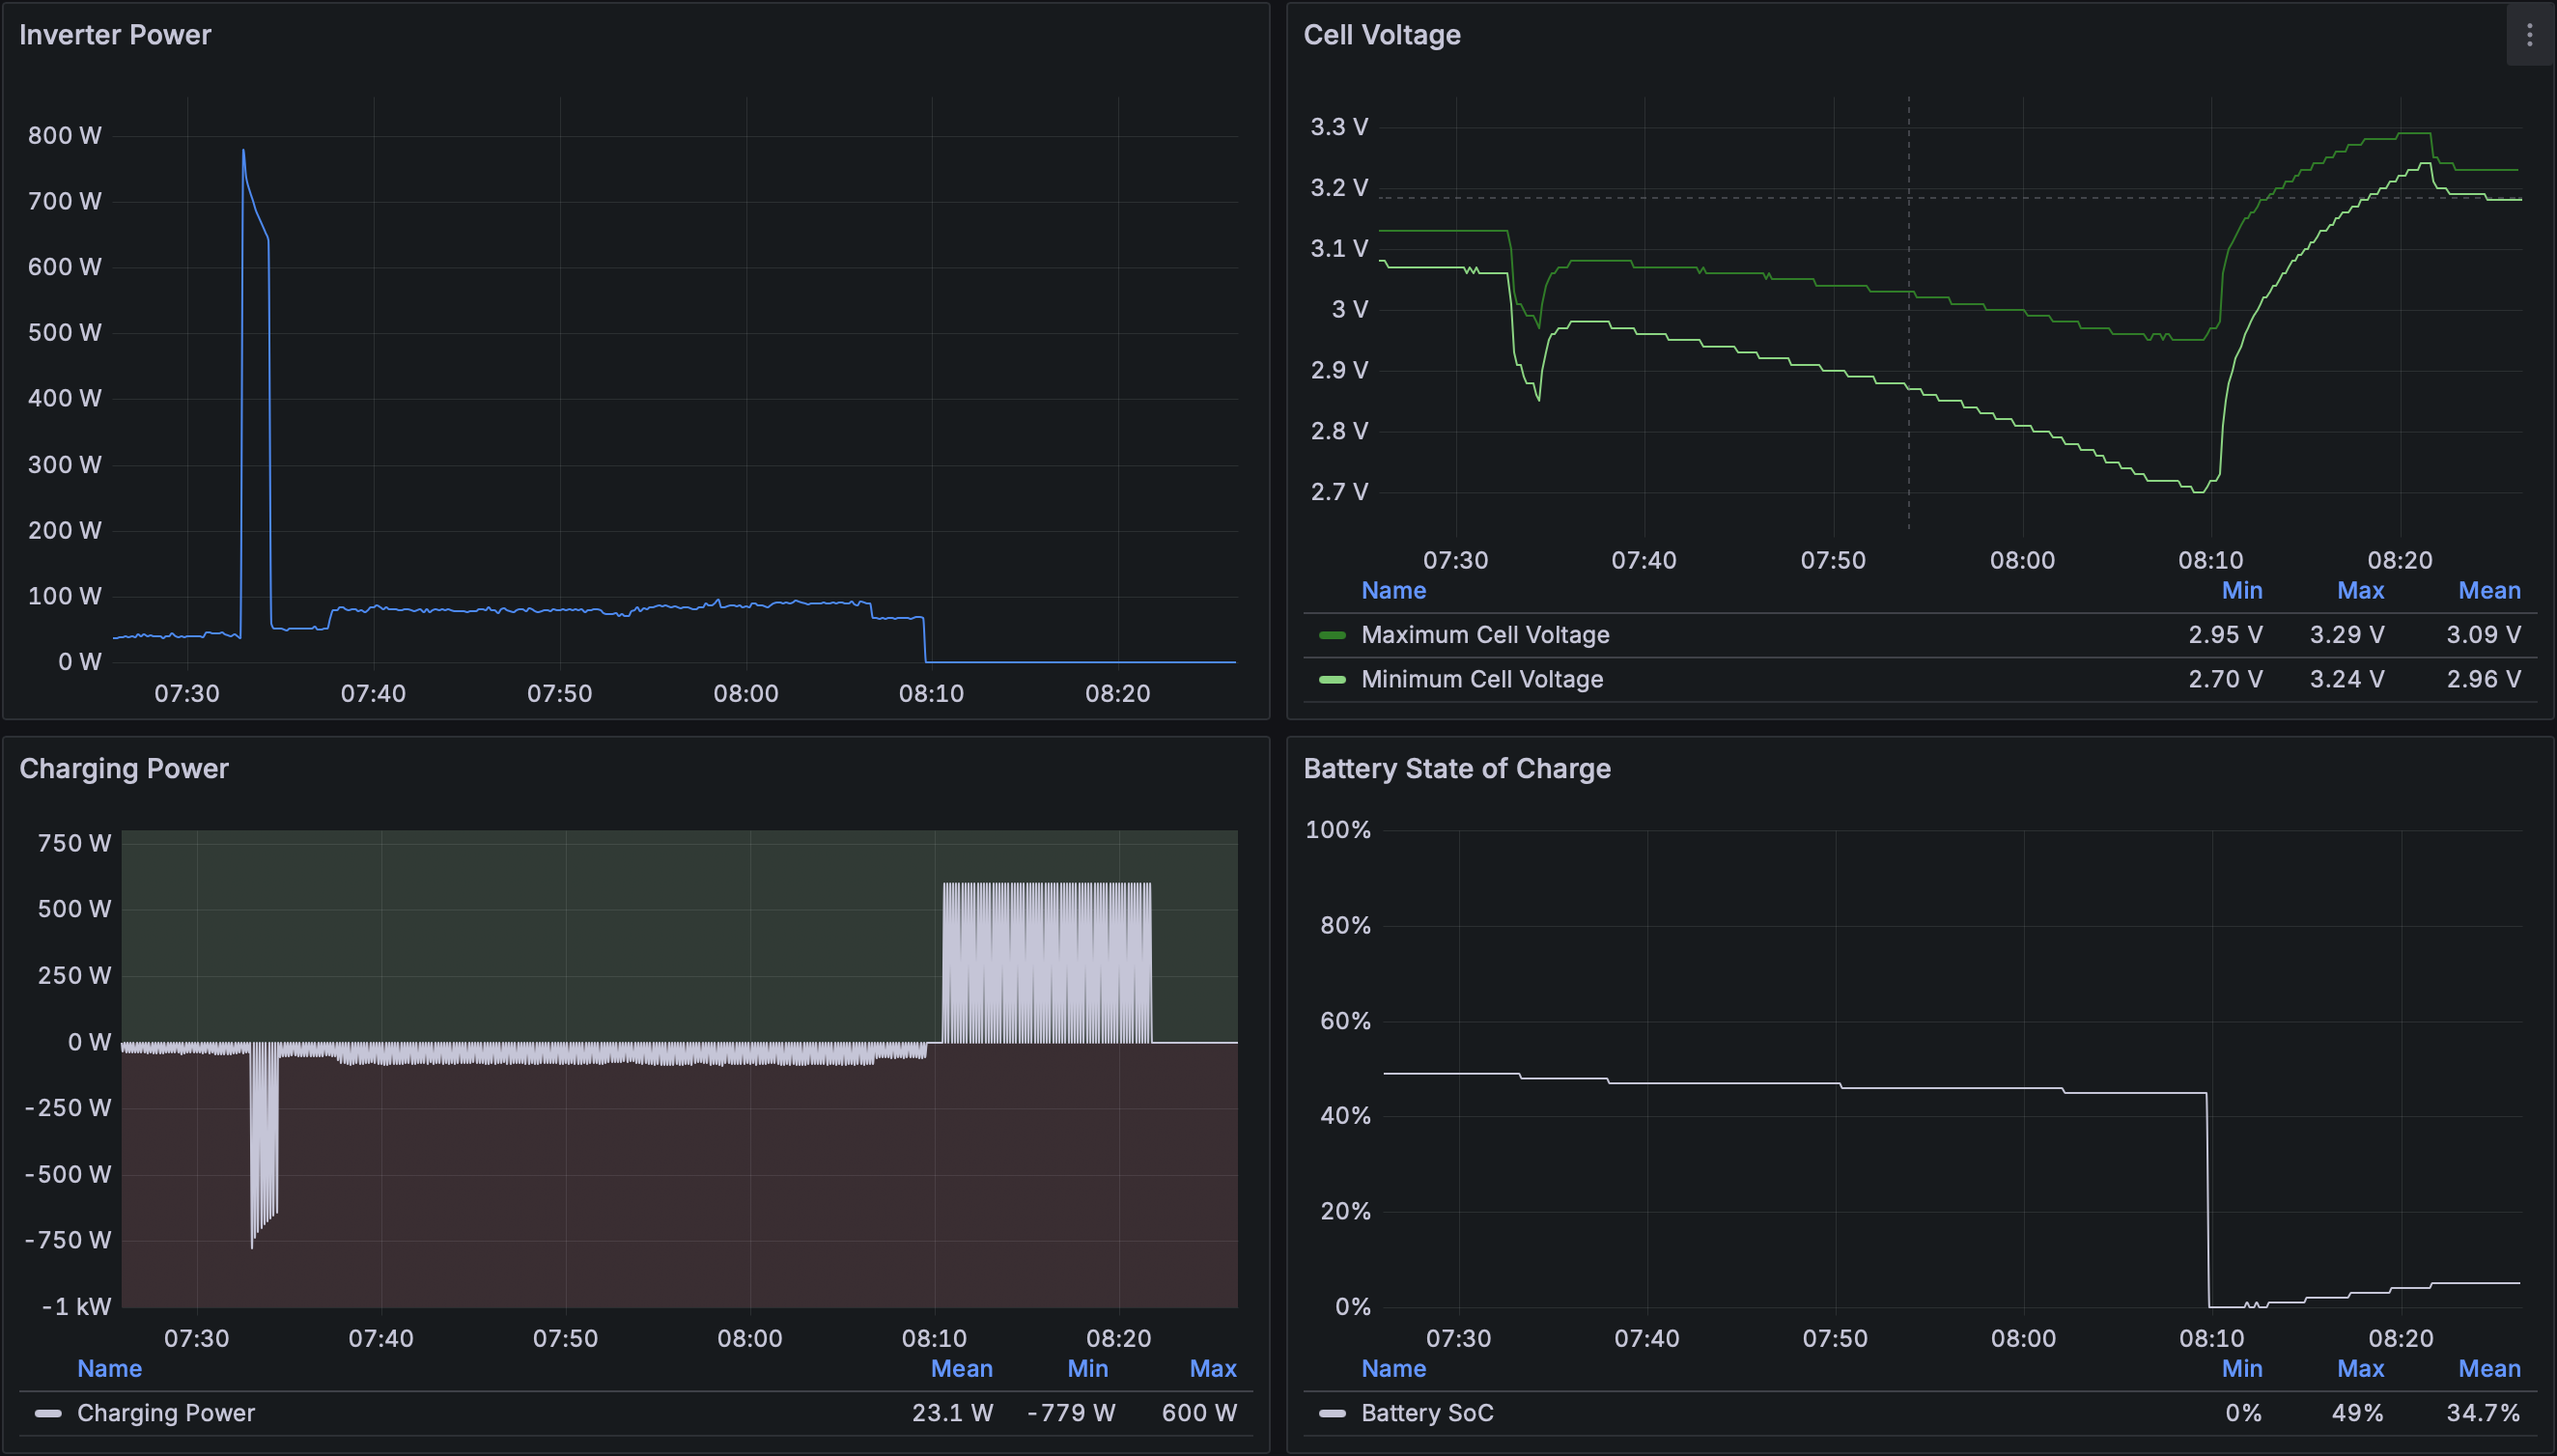Click the Minimum Cell Voltage color swatch

(1332, 680)
